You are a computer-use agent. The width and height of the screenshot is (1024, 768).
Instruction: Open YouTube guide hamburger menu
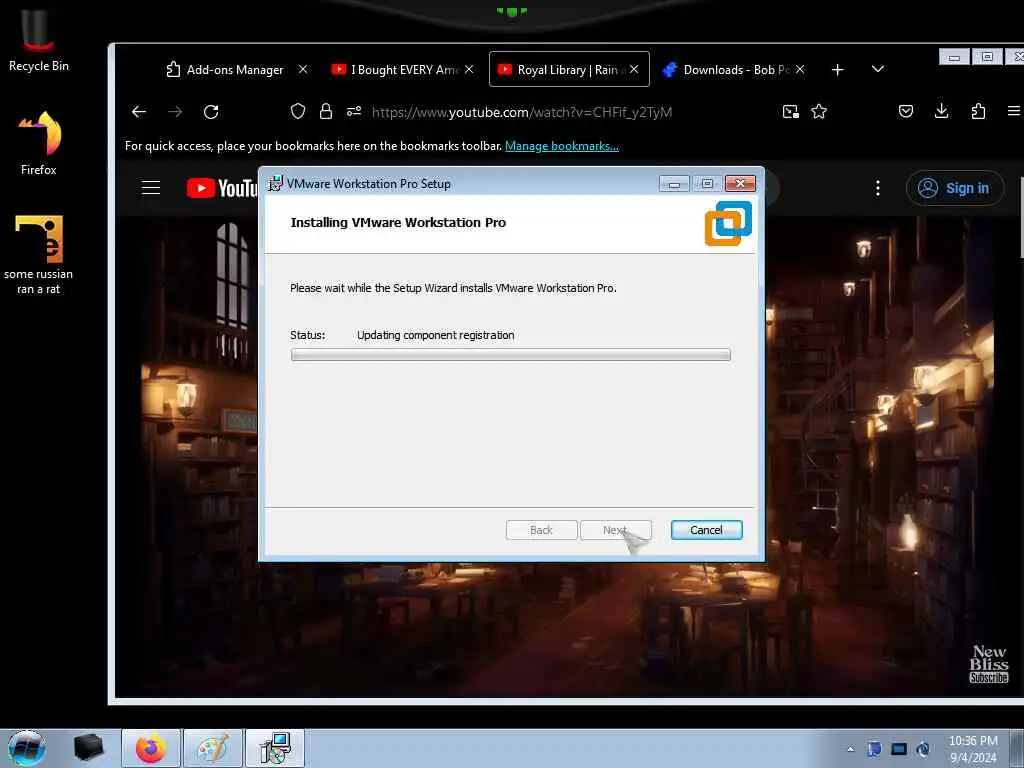point(151,188)
